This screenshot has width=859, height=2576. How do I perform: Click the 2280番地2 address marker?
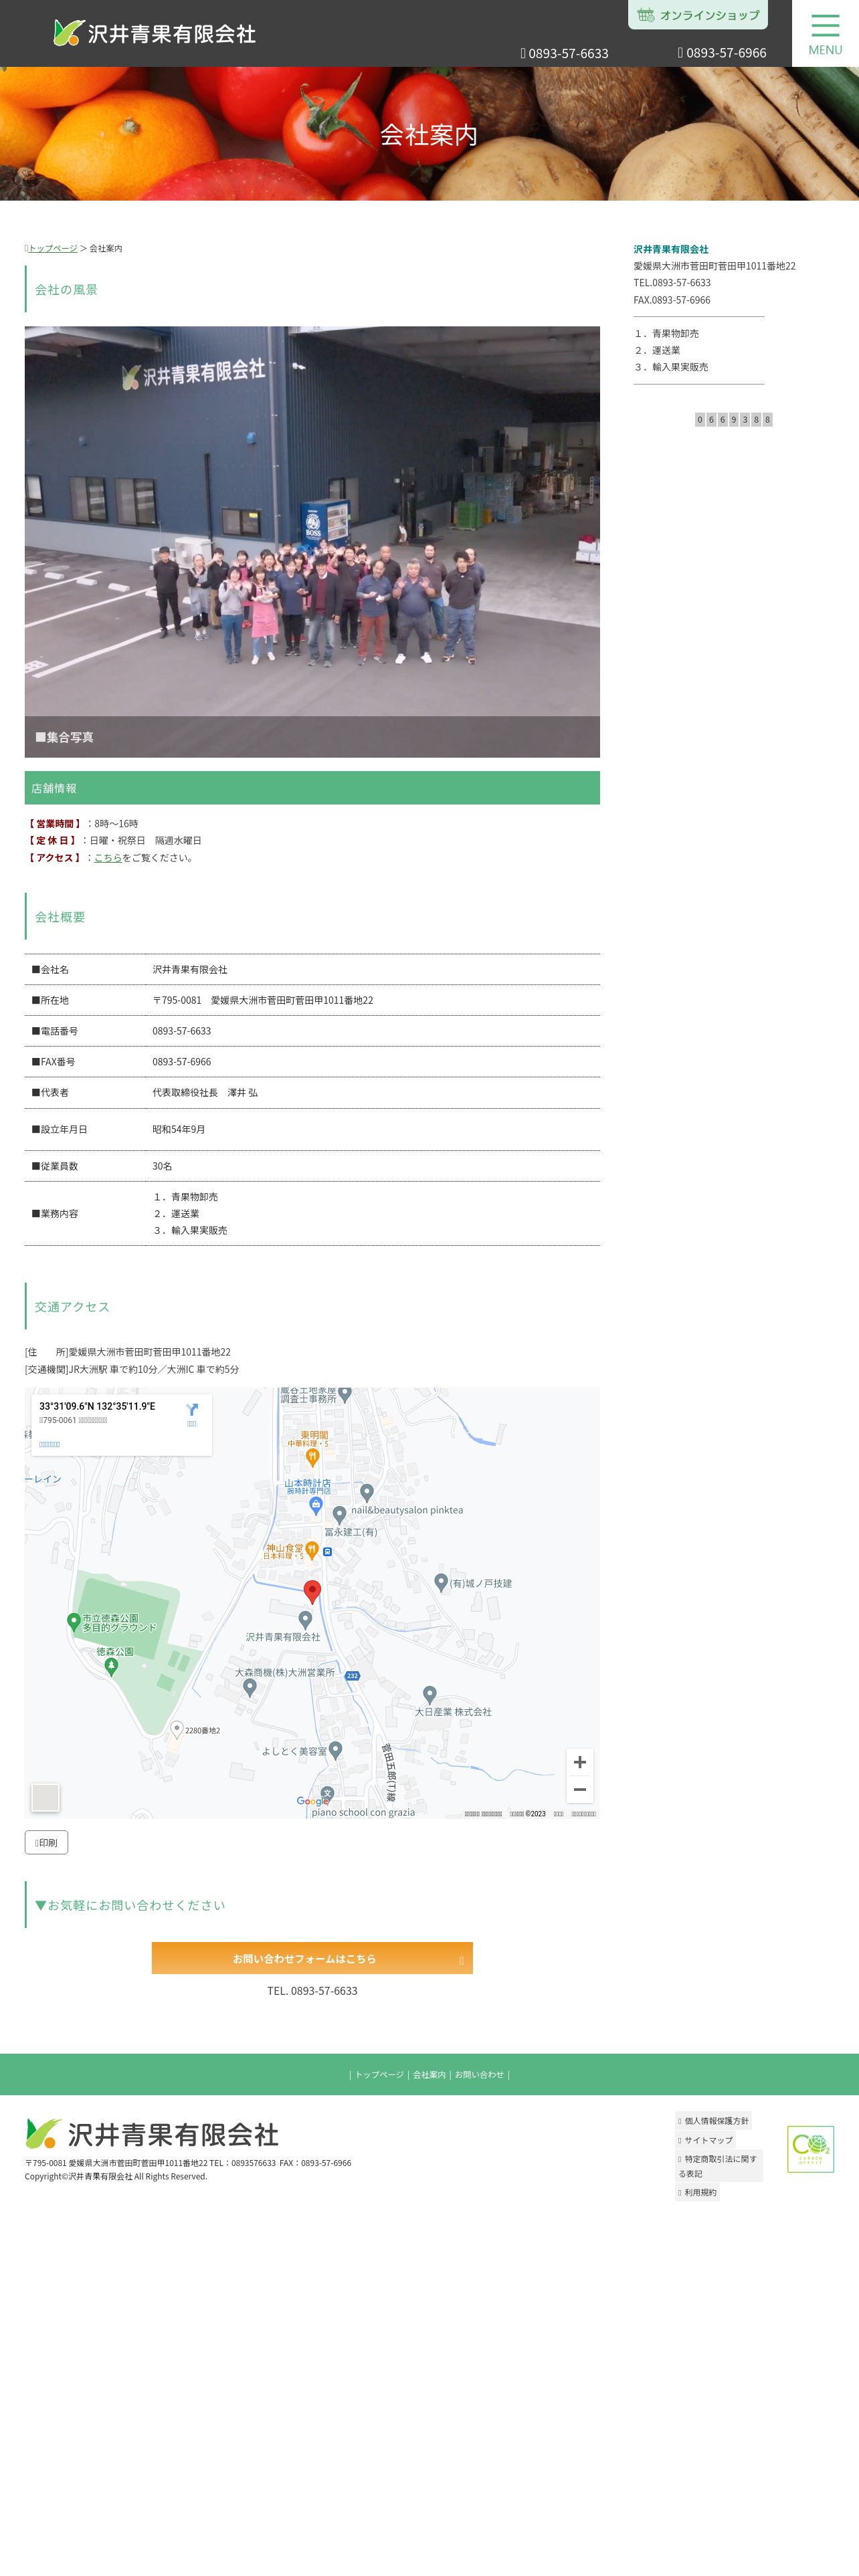(x=177, y=1728)
